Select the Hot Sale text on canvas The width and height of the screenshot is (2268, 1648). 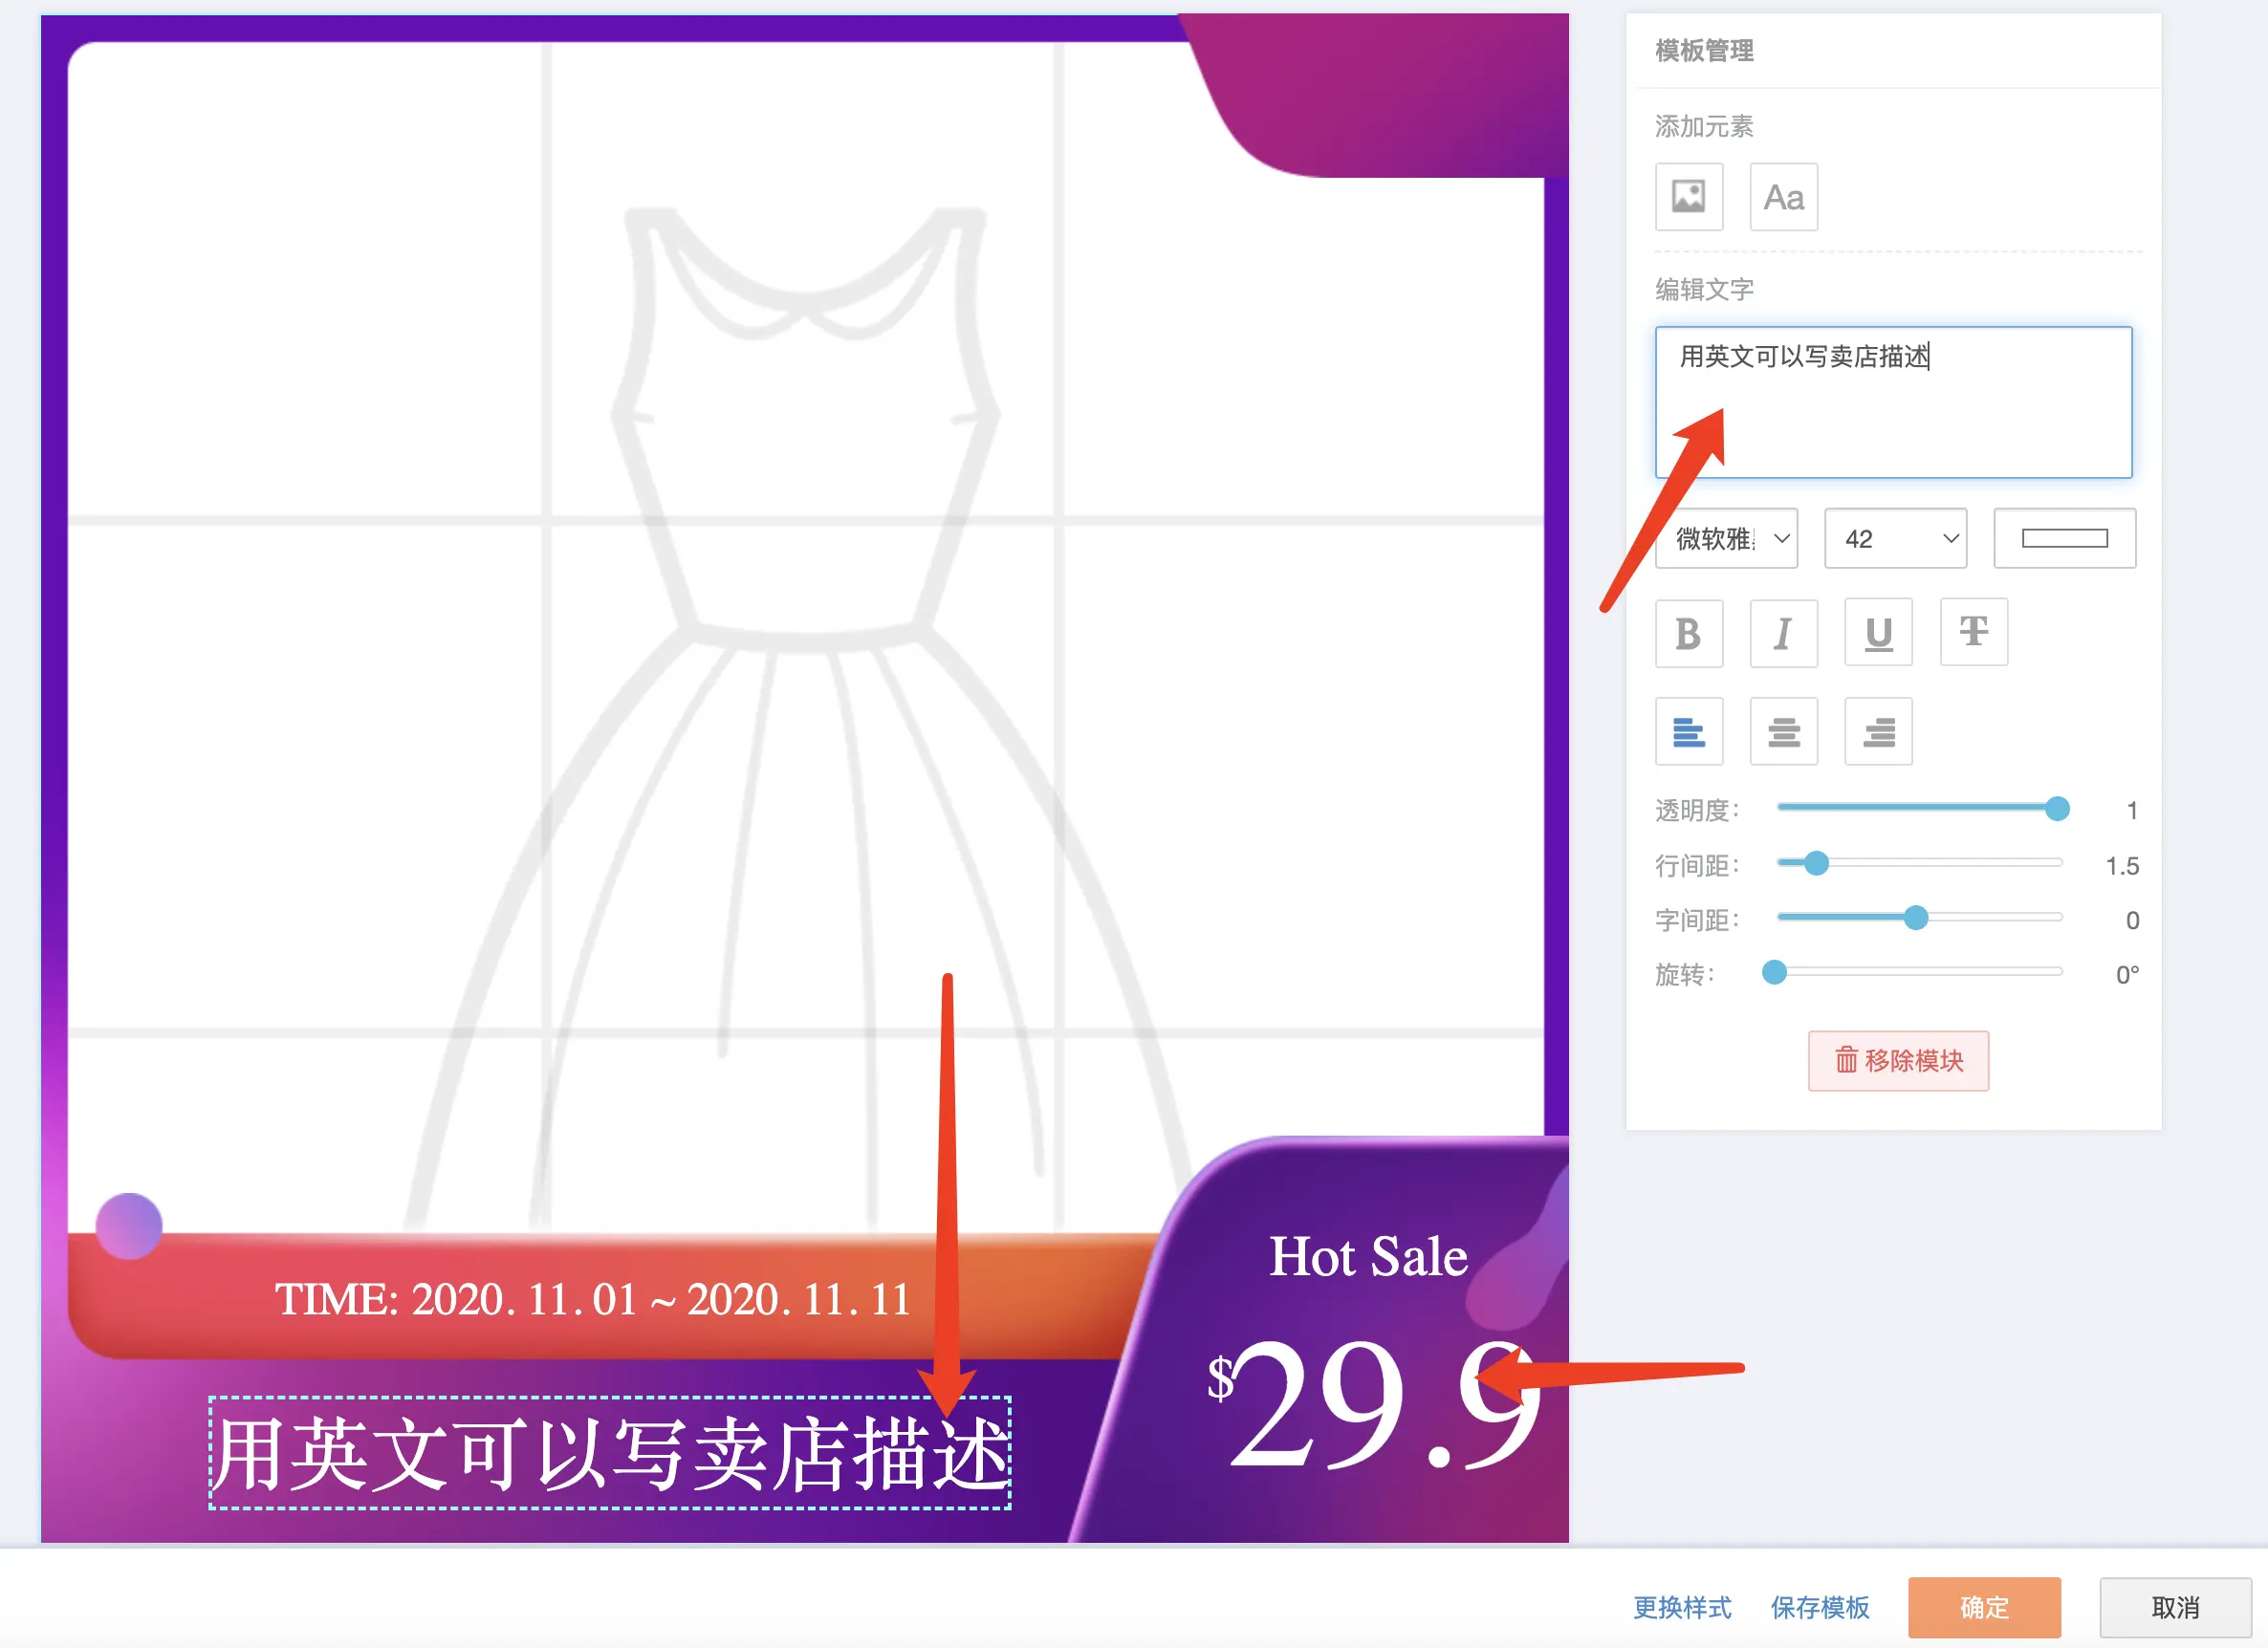(x=1368, y=1256)
